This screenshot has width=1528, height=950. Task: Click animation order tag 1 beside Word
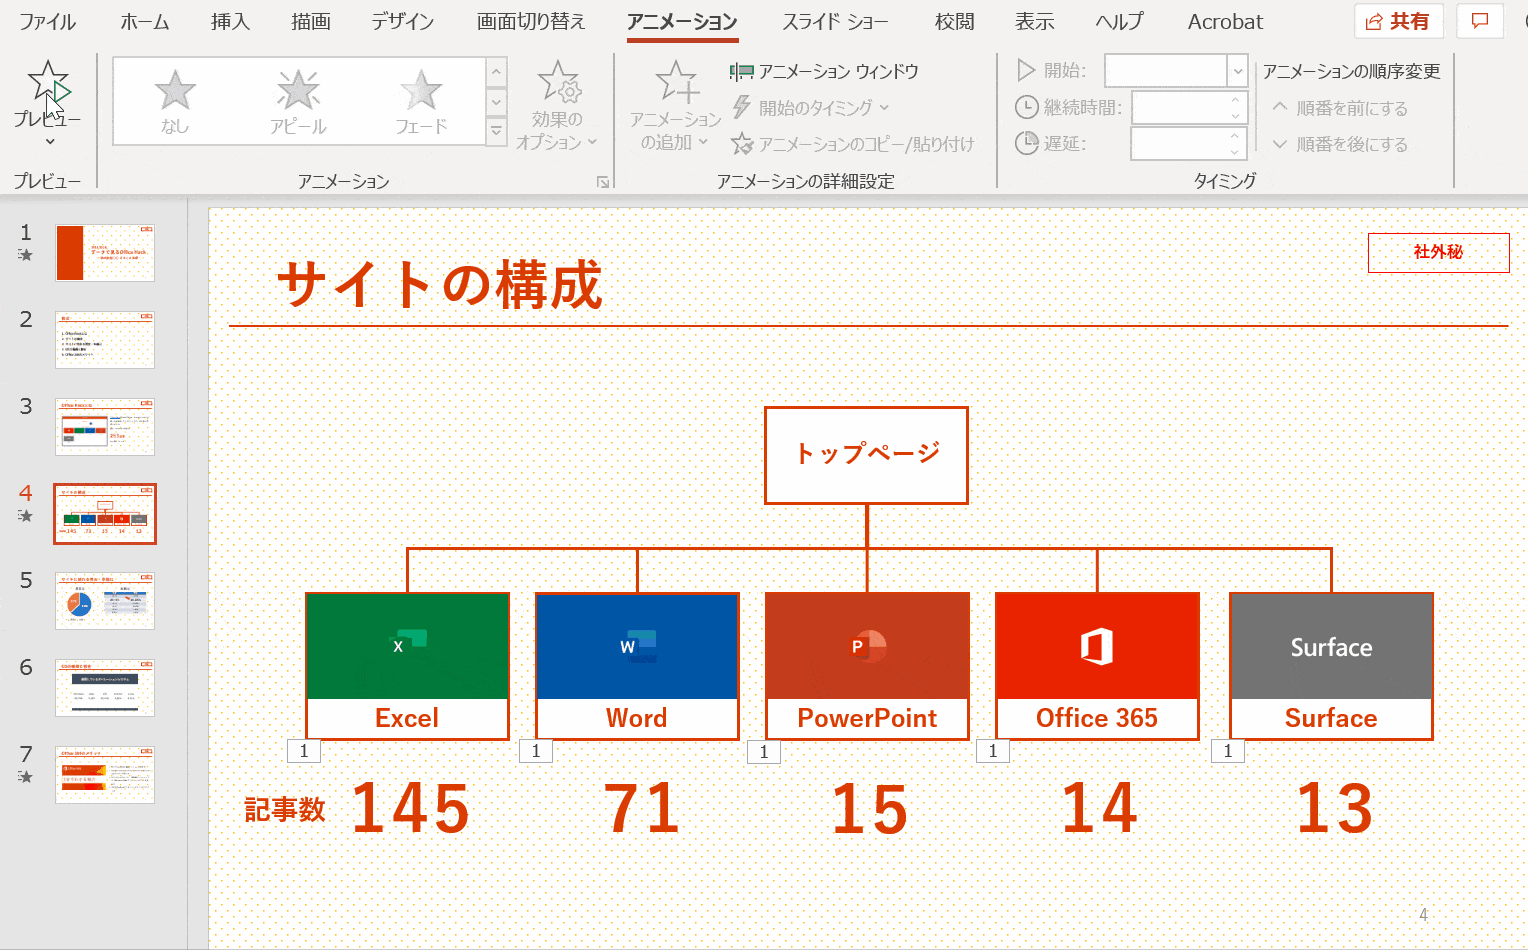click(536, 751)
